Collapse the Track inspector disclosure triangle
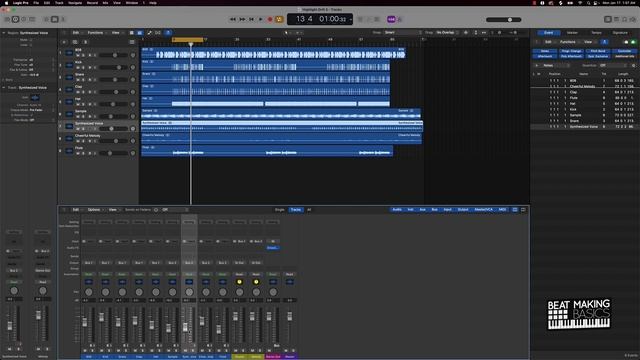 (4, 87)
